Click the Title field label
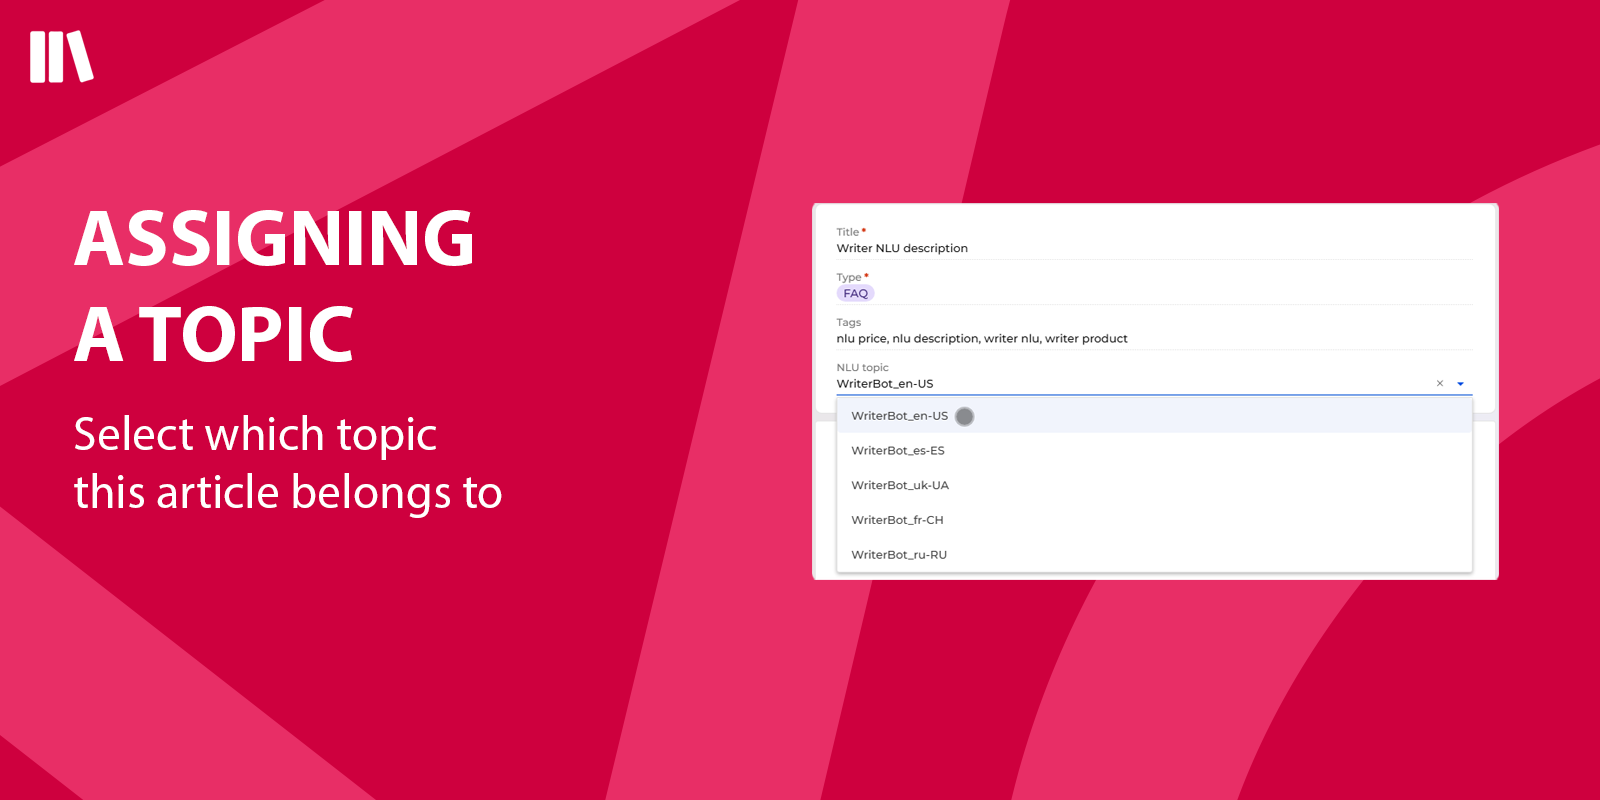 click(848, 232)
